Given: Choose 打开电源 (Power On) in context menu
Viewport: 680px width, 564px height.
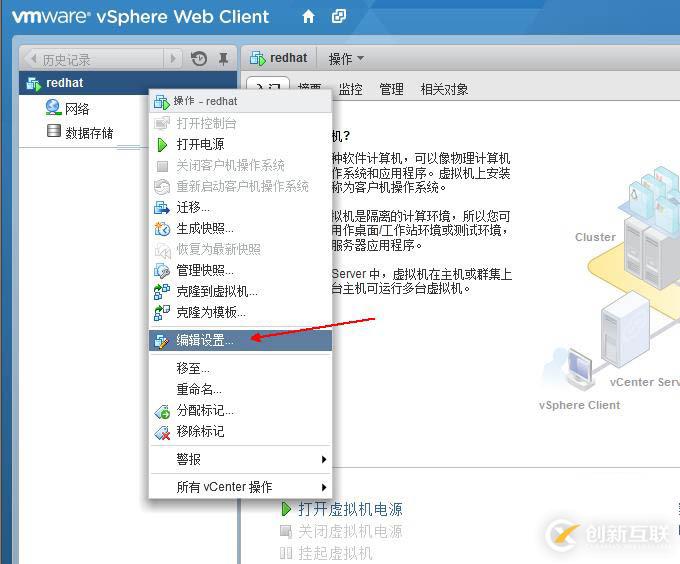Looking at the screenshot, I should pos(241,144).
